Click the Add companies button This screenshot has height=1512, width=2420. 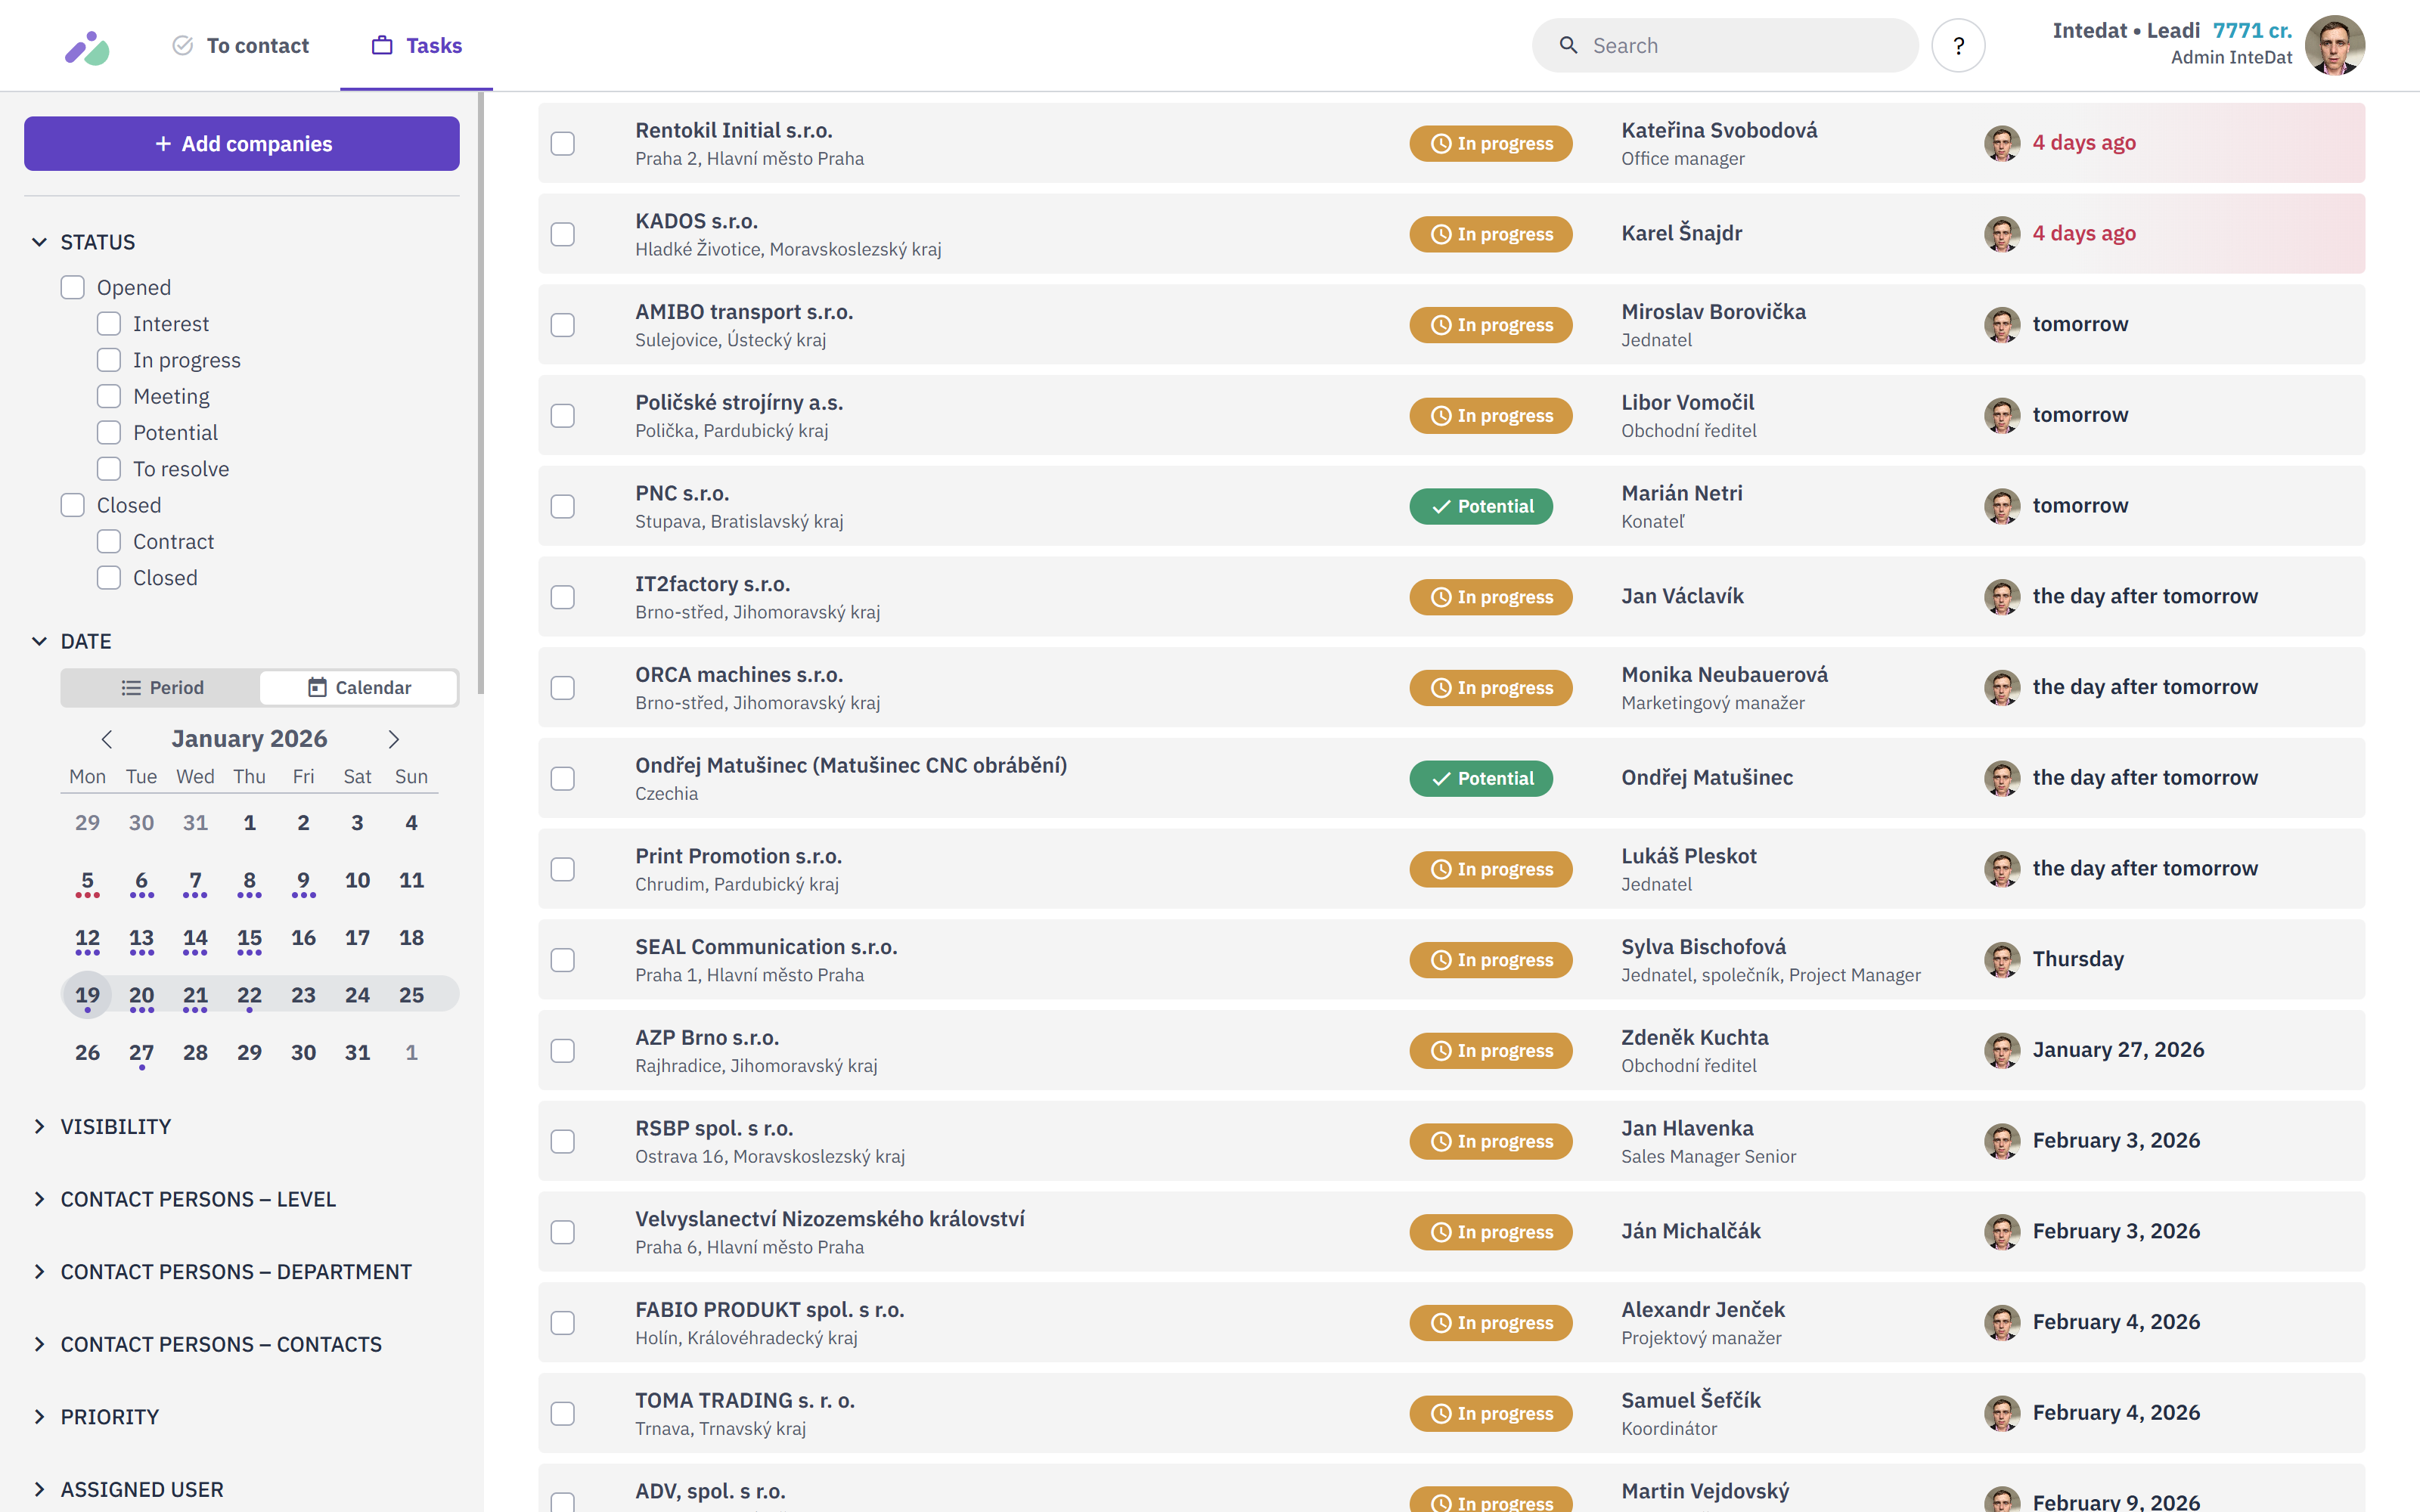click(x=242, y=144)
